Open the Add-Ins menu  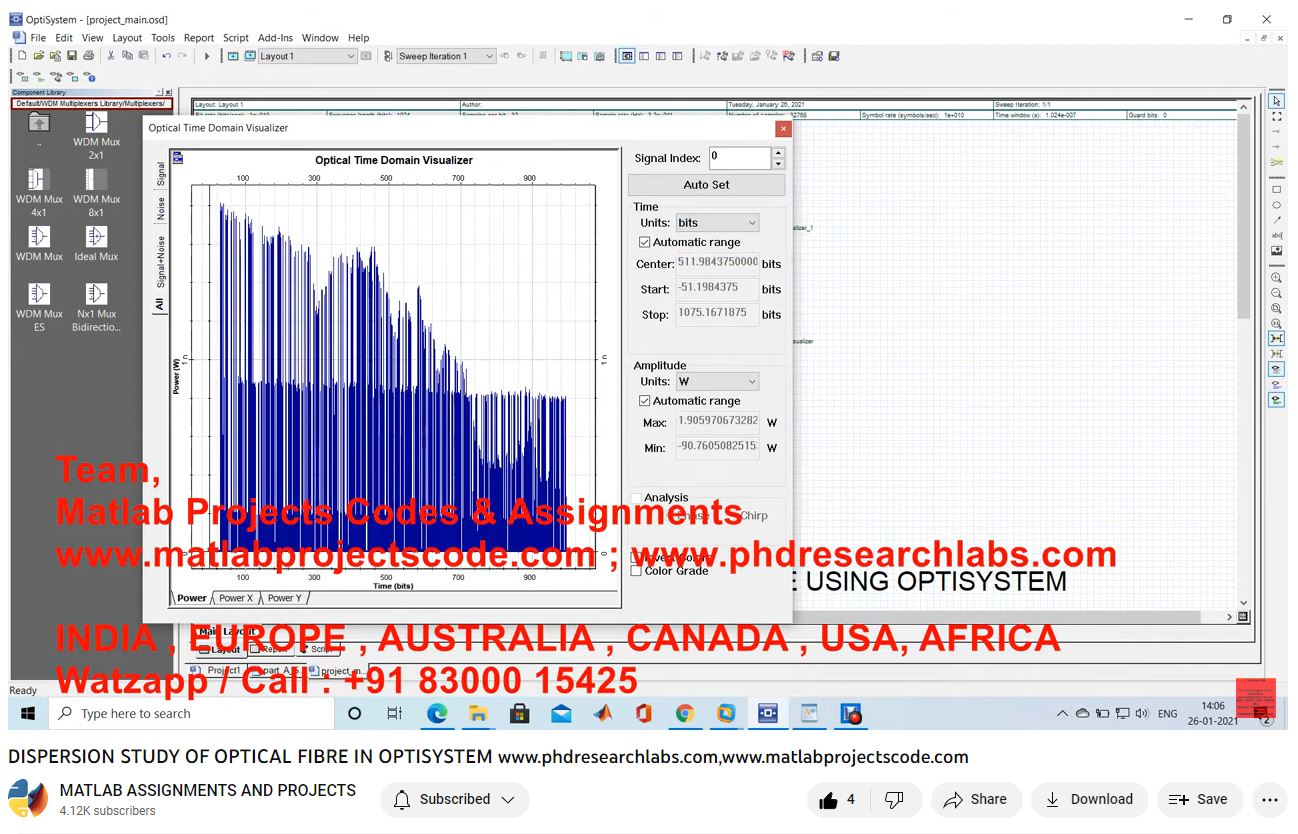(275, 38)
